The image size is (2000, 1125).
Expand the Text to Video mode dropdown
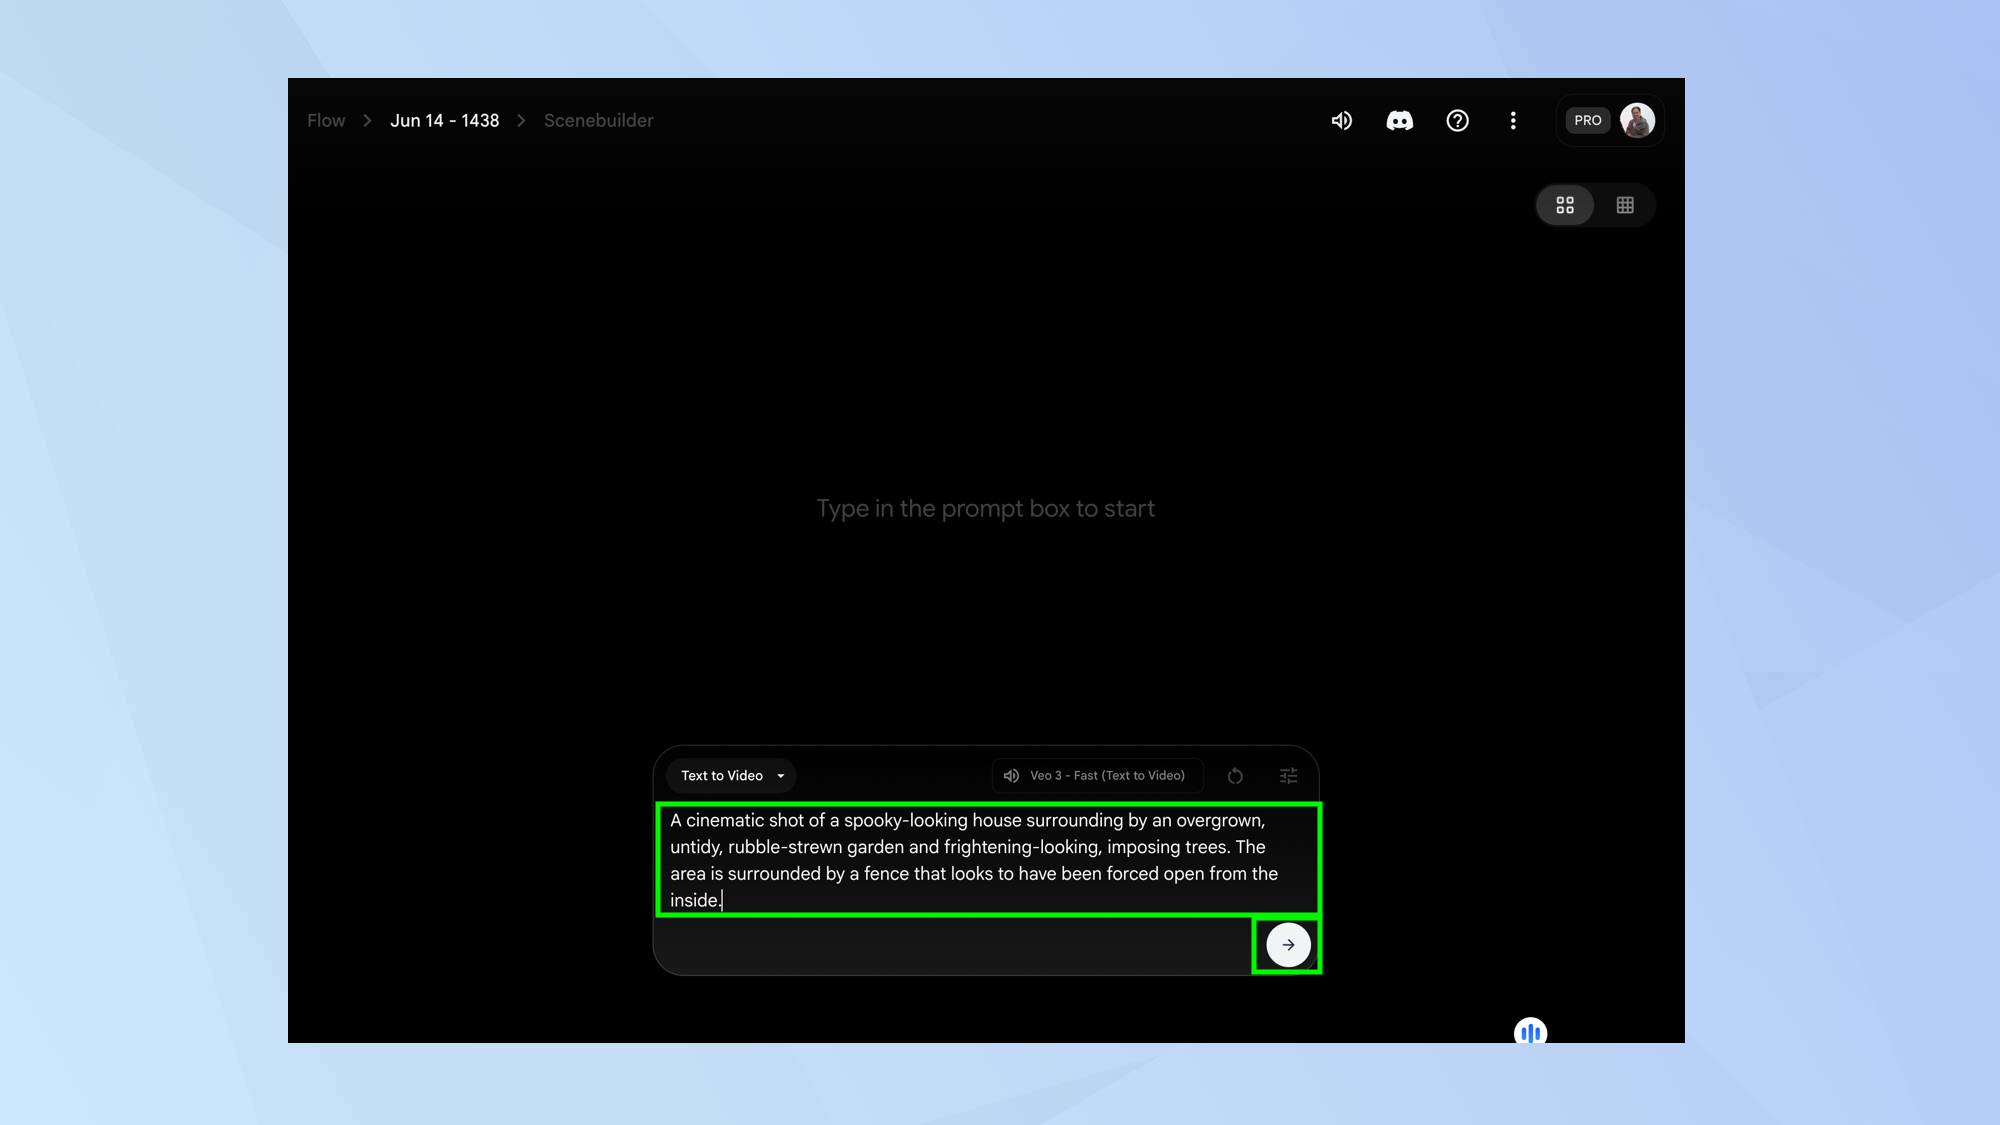(x=722, y=776)
